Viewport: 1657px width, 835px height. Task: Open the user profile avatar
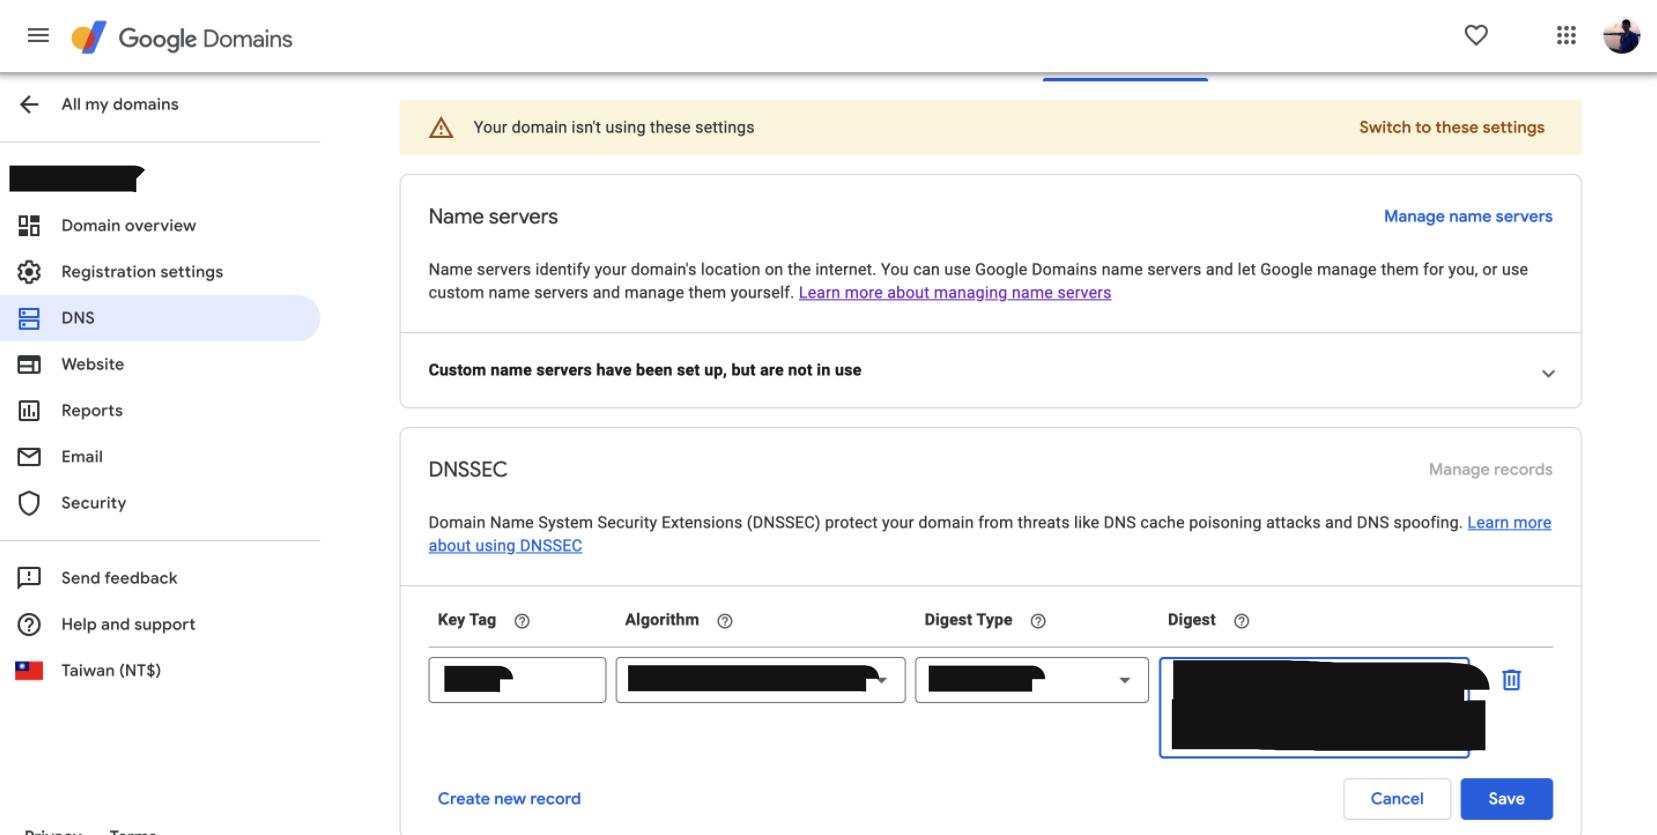point(1621,36)
